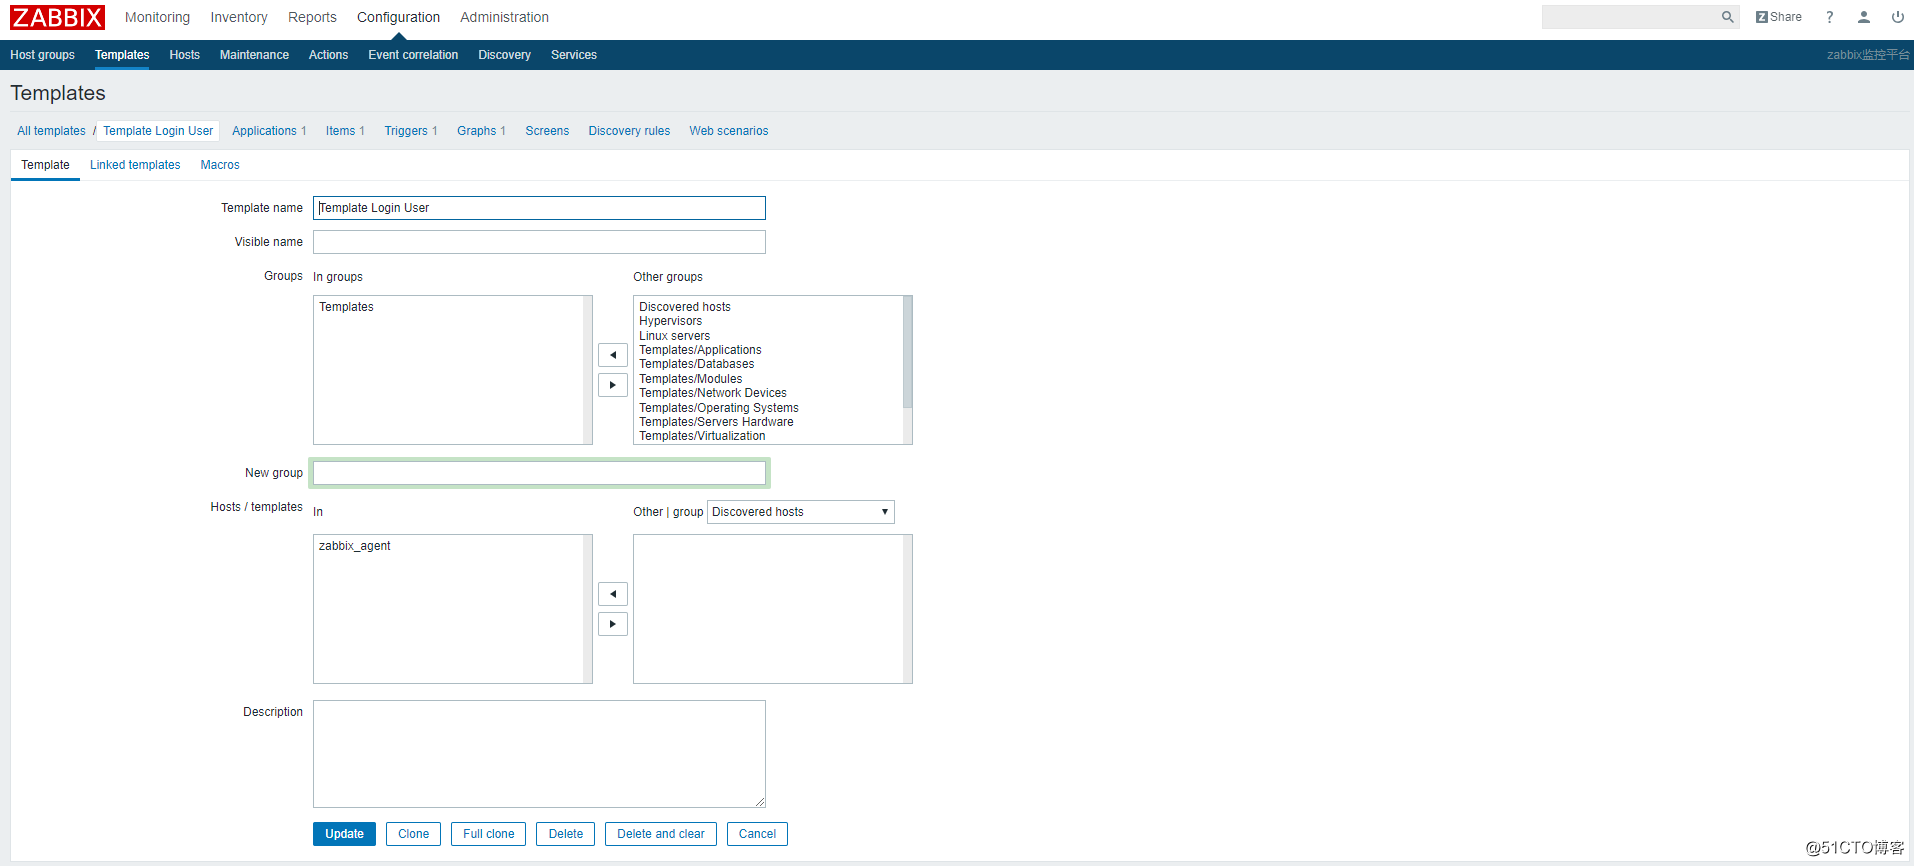
Task: Open All templates breadcrumb link
Action: (51, 131)
